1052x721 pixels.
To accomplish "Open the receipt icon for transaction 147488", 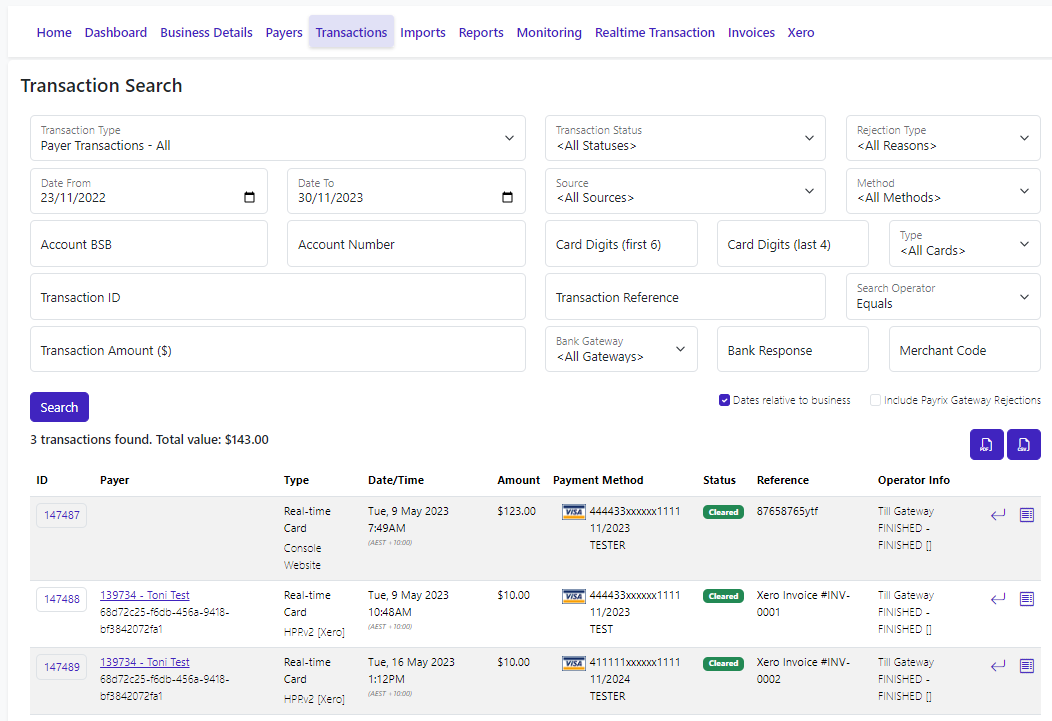I will [1026, 599].
